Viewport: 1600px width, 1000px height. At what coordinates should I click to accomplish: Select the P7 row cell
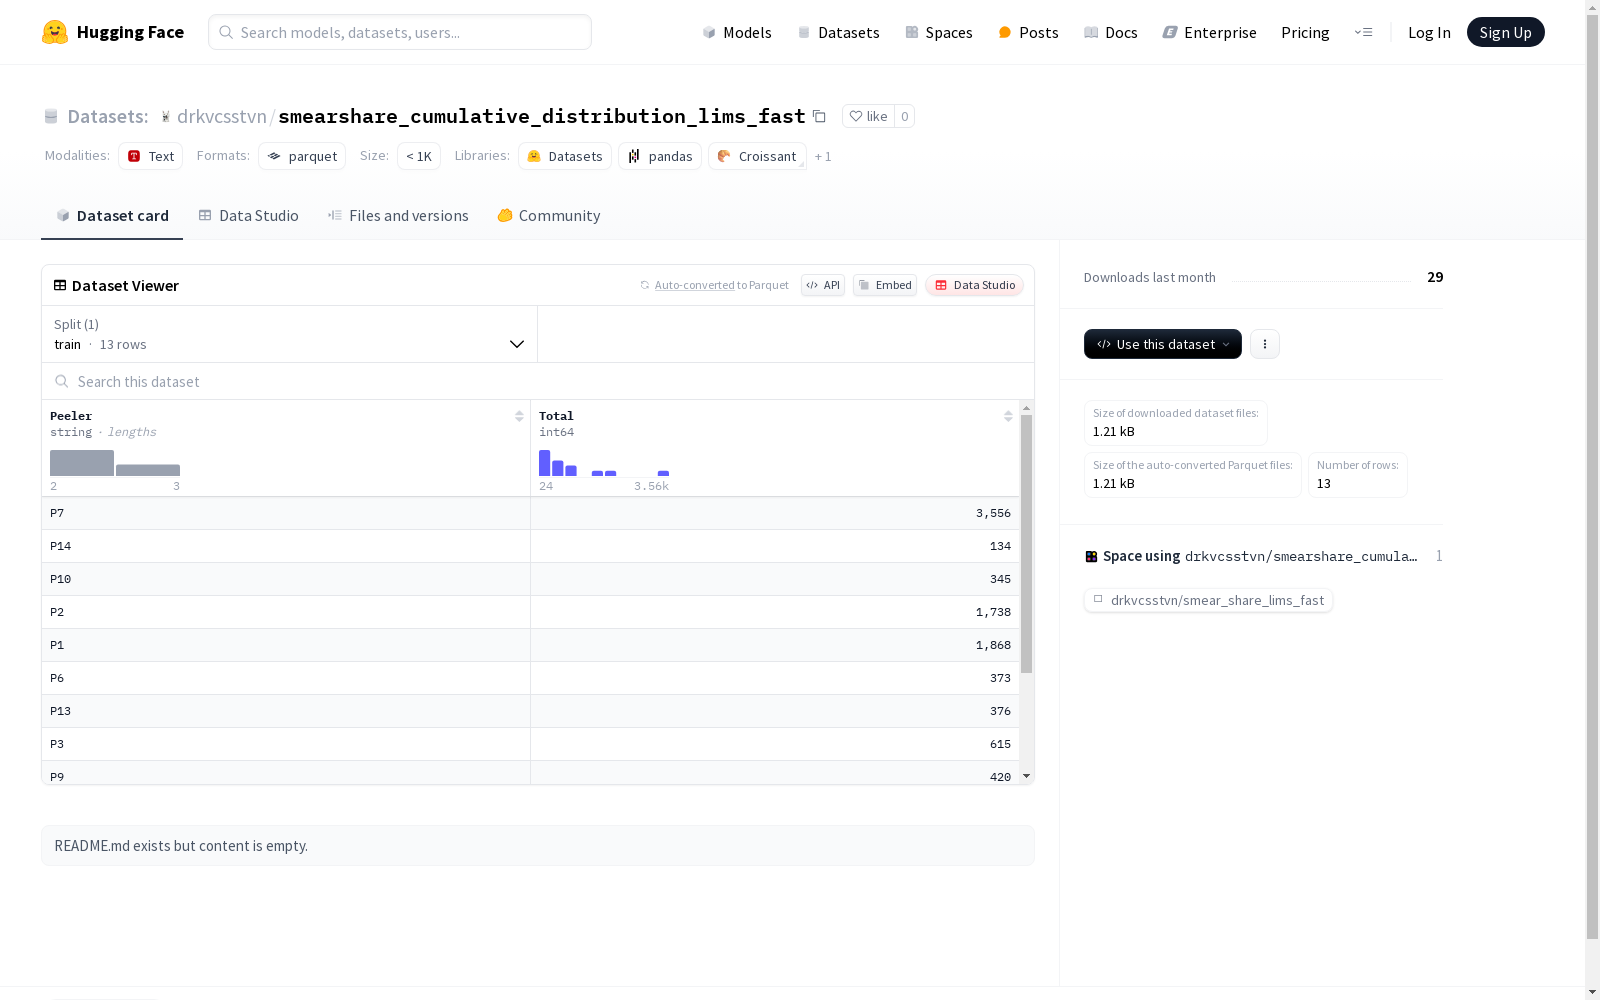tap(286, 513)
